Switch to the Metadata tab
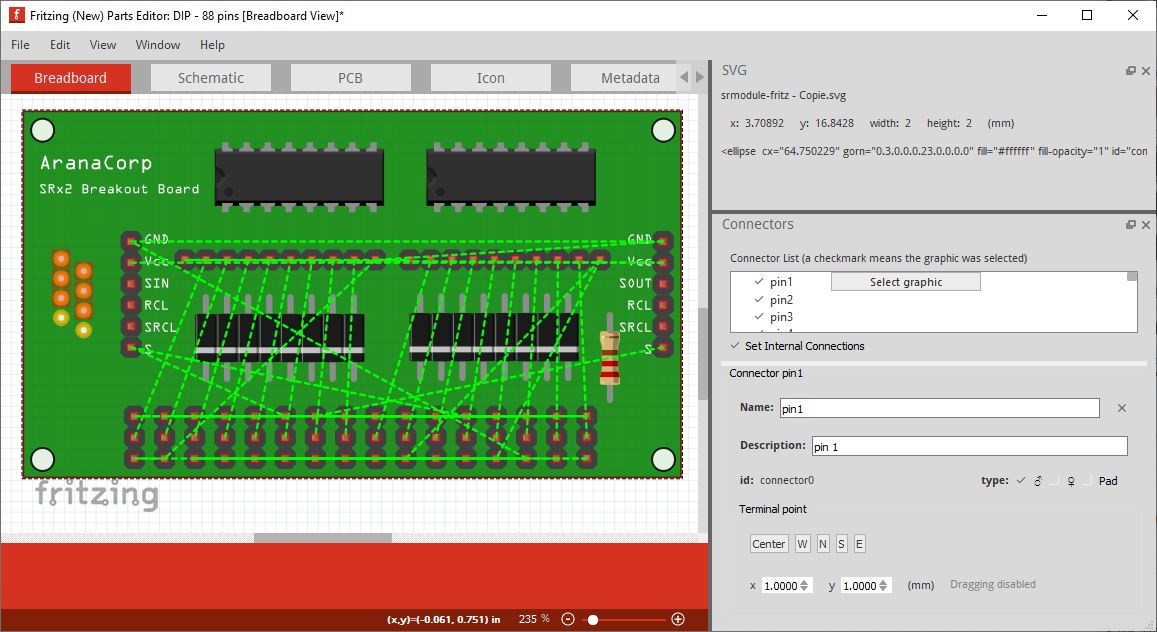The height and width of the screenshot is (632, 1157). click(x=624, y=78)
